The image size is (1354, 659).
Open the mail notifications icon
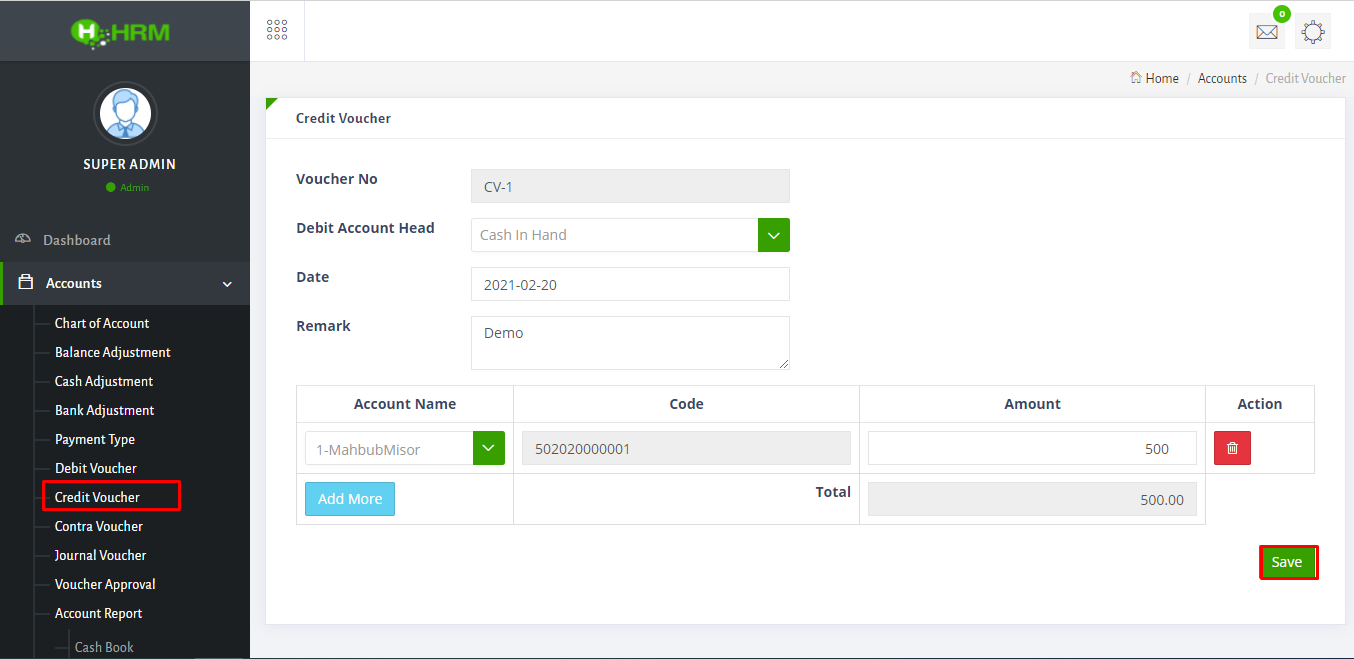pyautogui.click(x=1266, y=31)
